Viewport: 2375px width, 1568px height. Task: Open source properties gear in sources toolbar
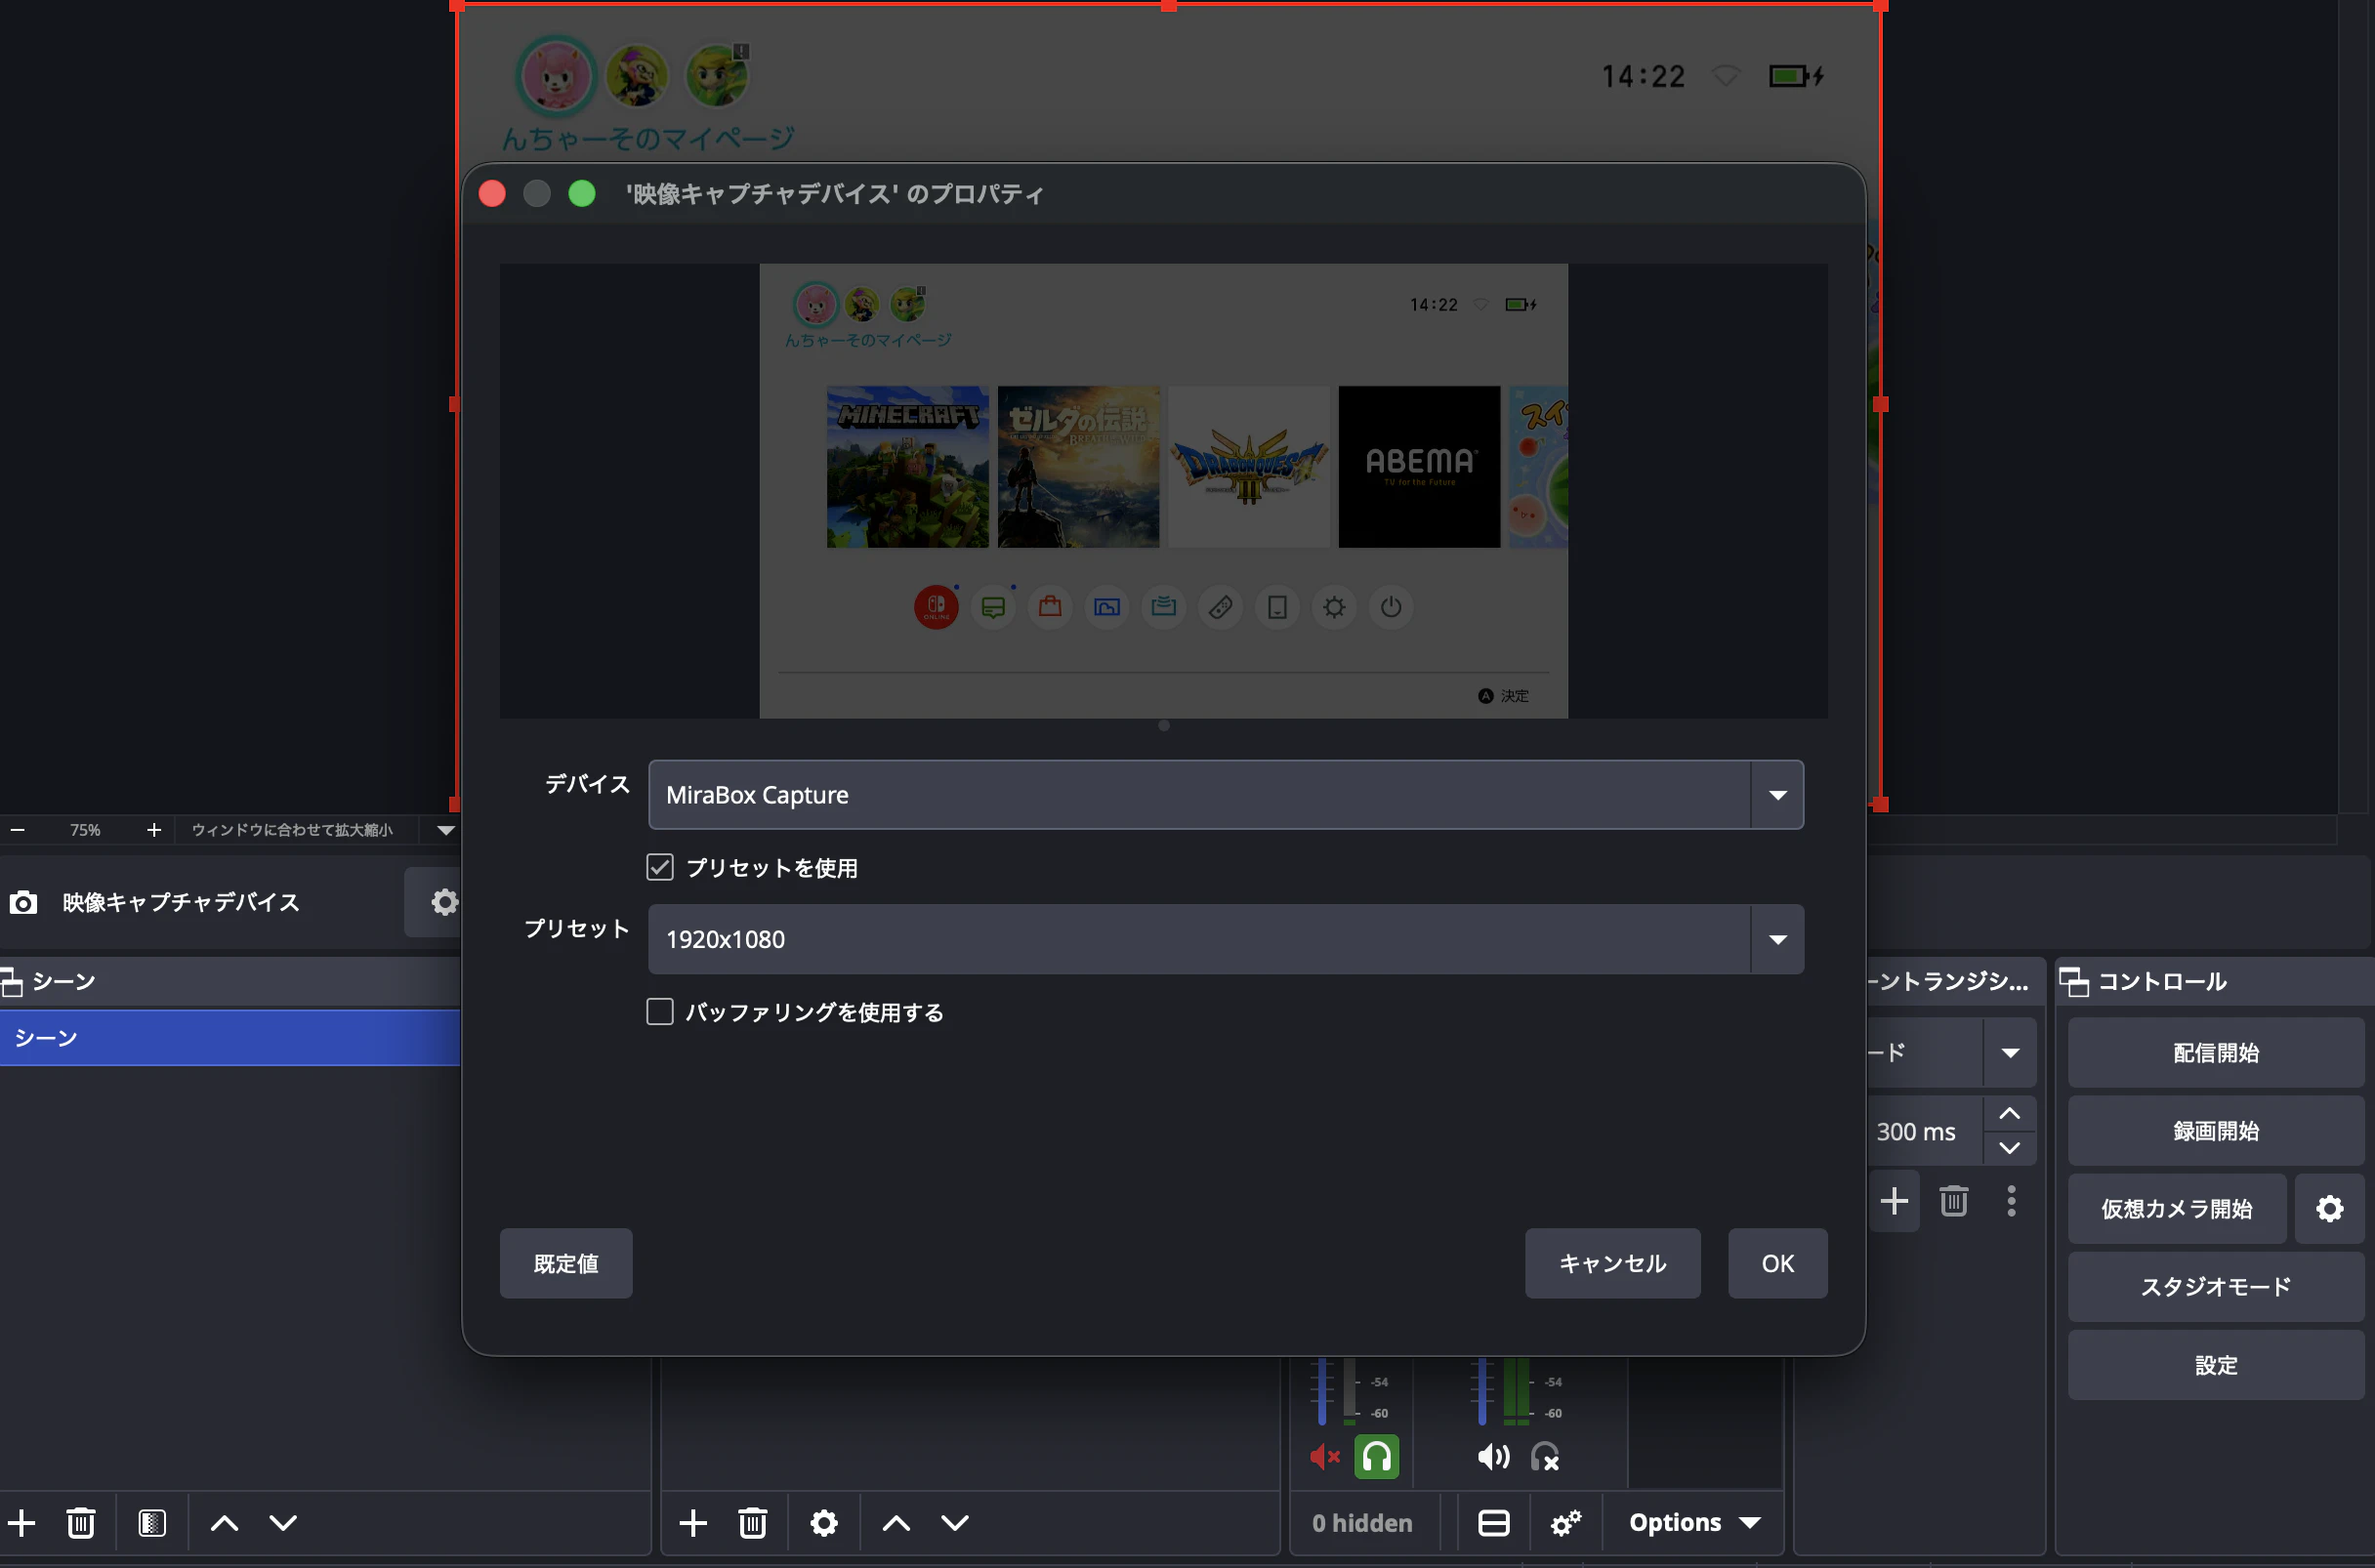point(824,1522)
